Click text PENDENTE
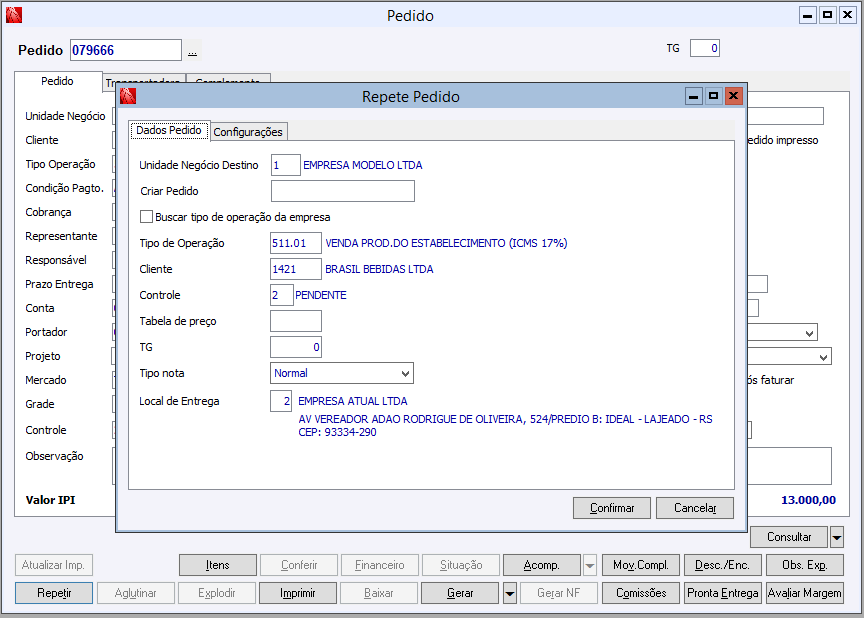The height and width of the screenshot is (618, 864). (x=321, y=295)
